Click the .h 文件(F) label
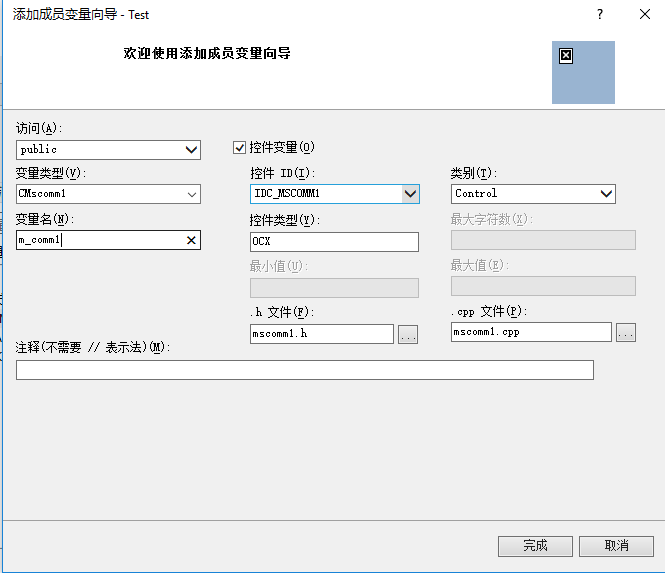The height and width of the screenshot is (573, 665). point(282,313)
